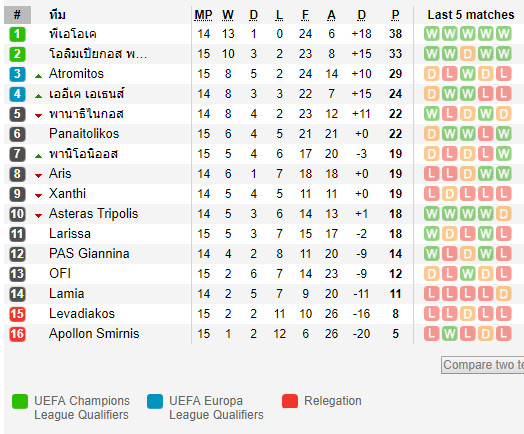Sort table by MP column header
This screenshot has height=434, width=524.
[203, 15]
